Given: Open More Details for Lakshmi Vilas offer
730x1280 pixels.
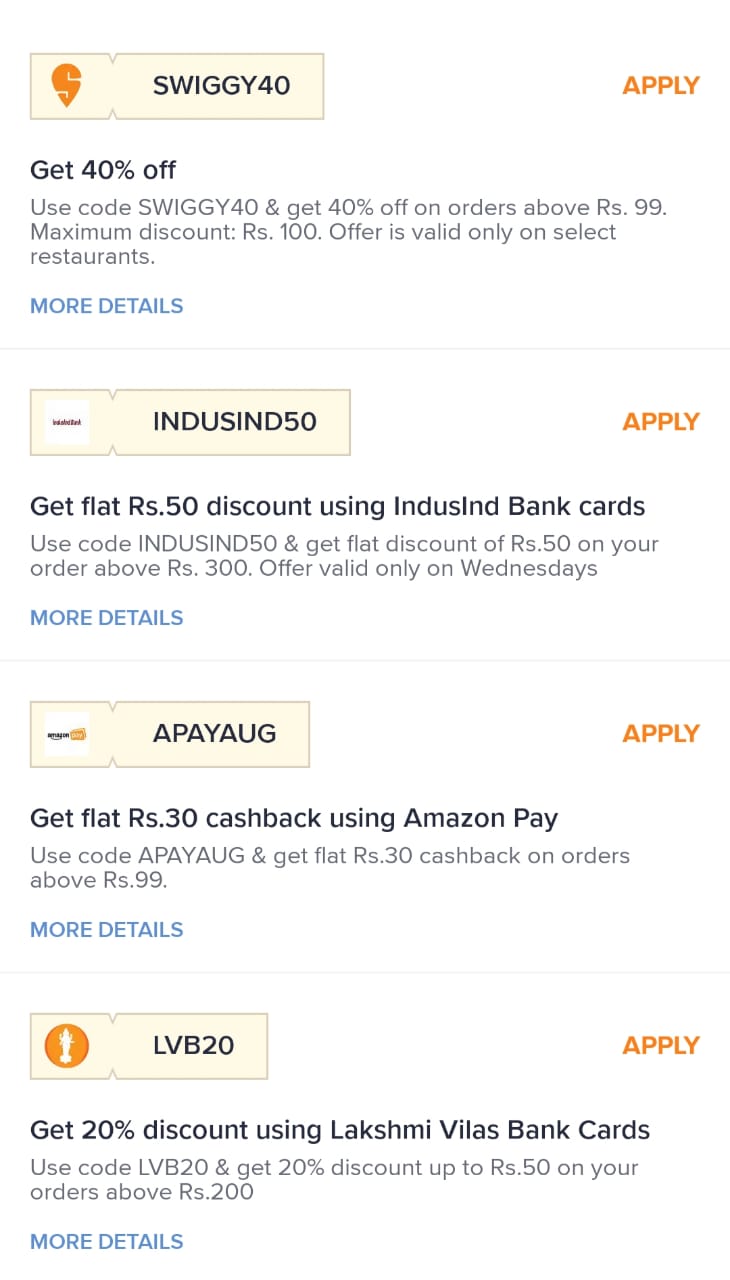Looking at the screenshot, I should tap(107, 1242).
